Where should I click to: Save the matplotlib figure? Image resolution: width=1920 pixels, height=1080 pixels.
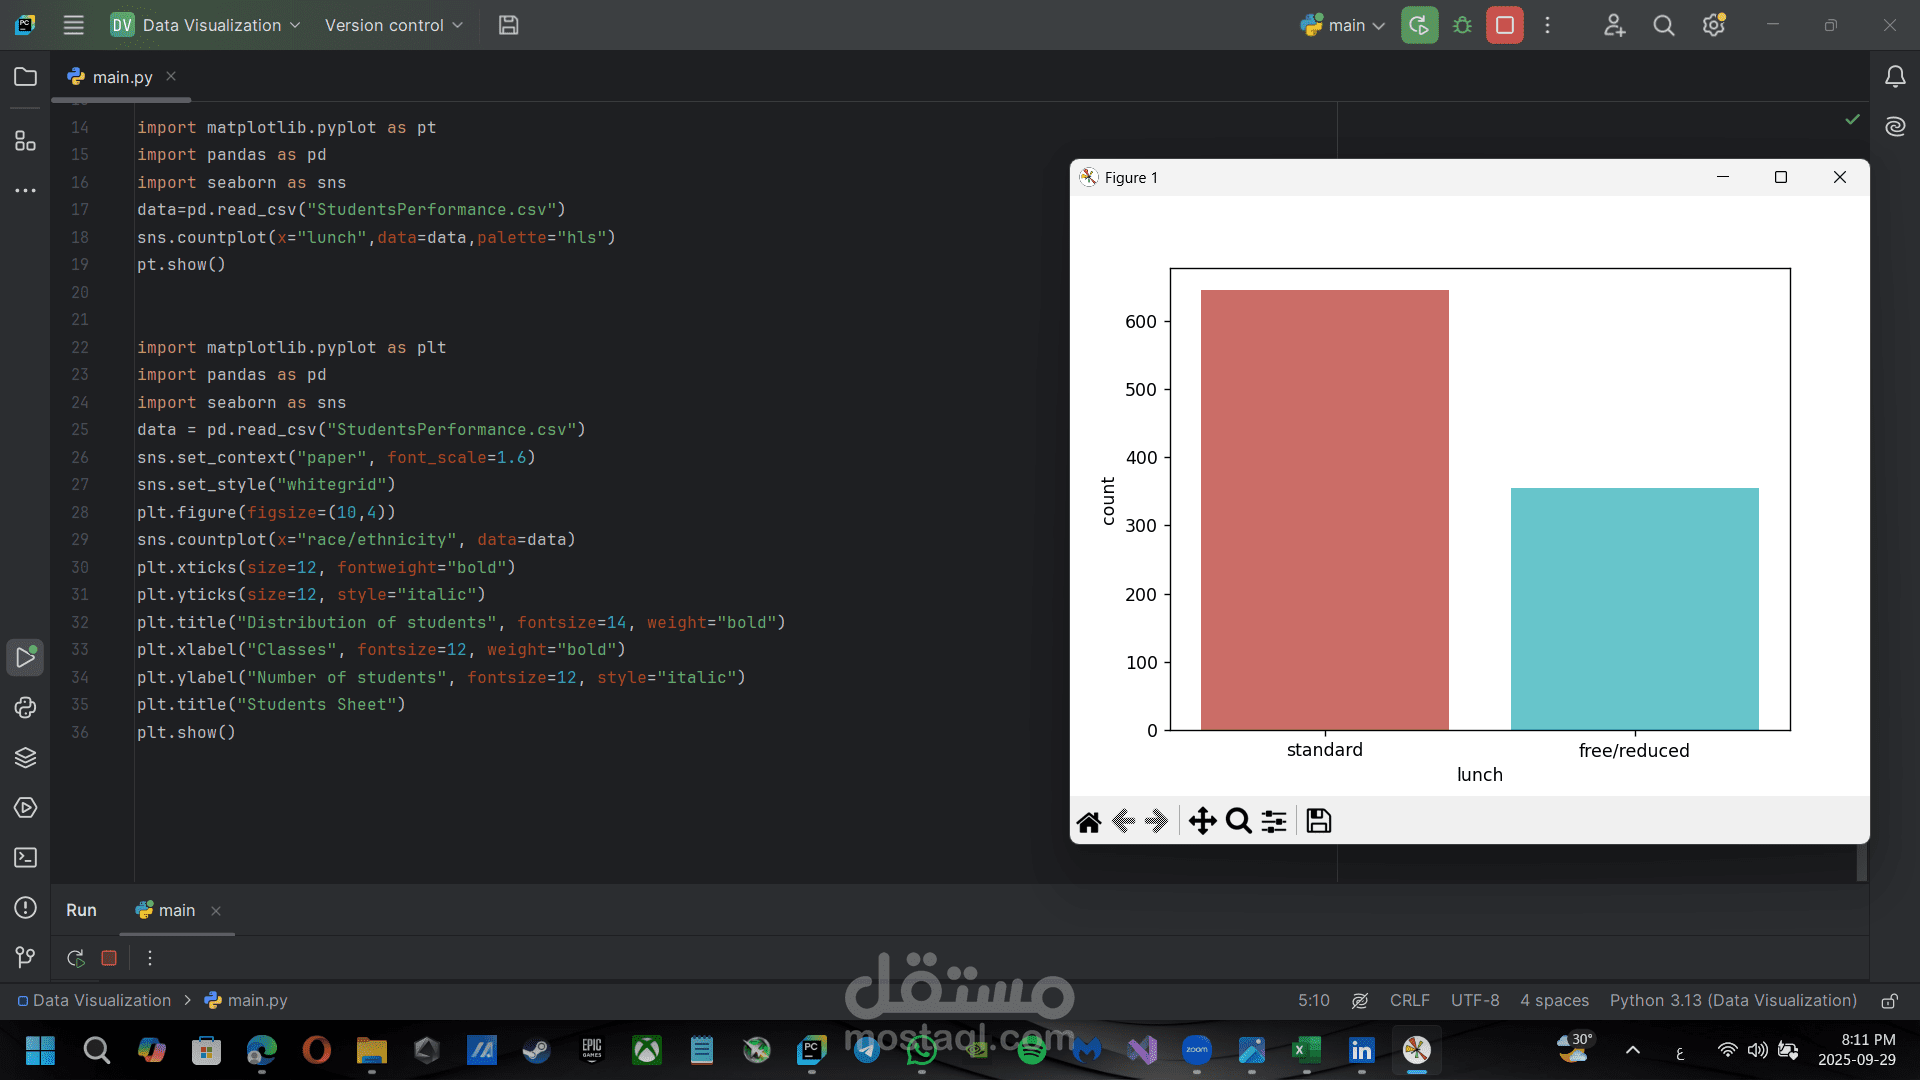coord(1318,821)
